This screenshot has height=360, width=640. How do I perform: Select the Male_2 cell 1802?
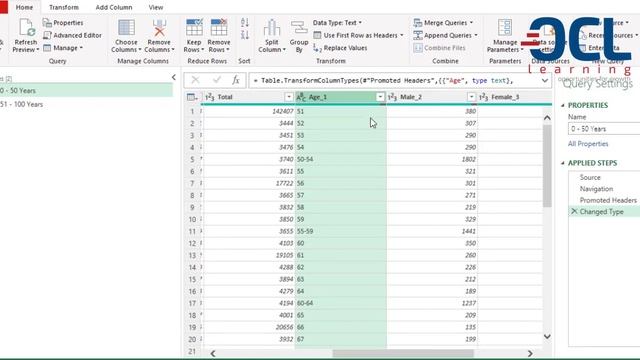click(x=432, y=159)
